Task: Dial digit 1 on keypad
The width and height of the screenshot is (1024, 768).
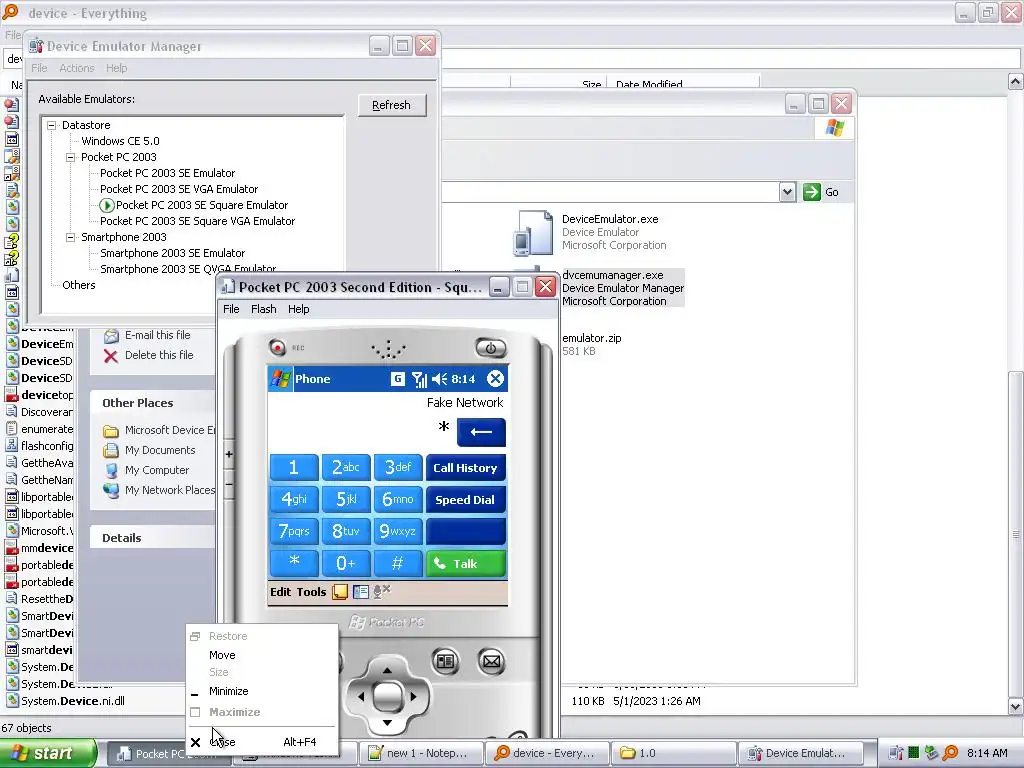Action: (x=294, y=468)
